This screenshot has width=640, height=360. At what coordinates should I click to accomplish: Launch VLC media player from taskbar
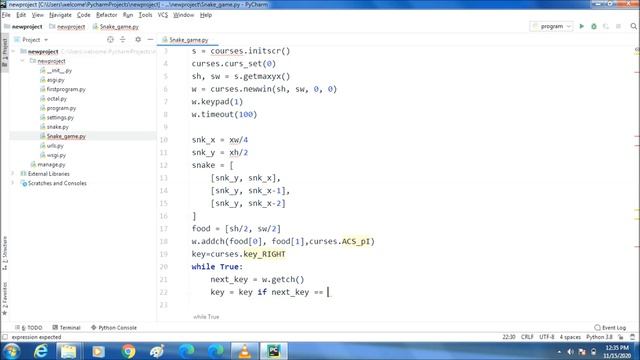point(244,351)
